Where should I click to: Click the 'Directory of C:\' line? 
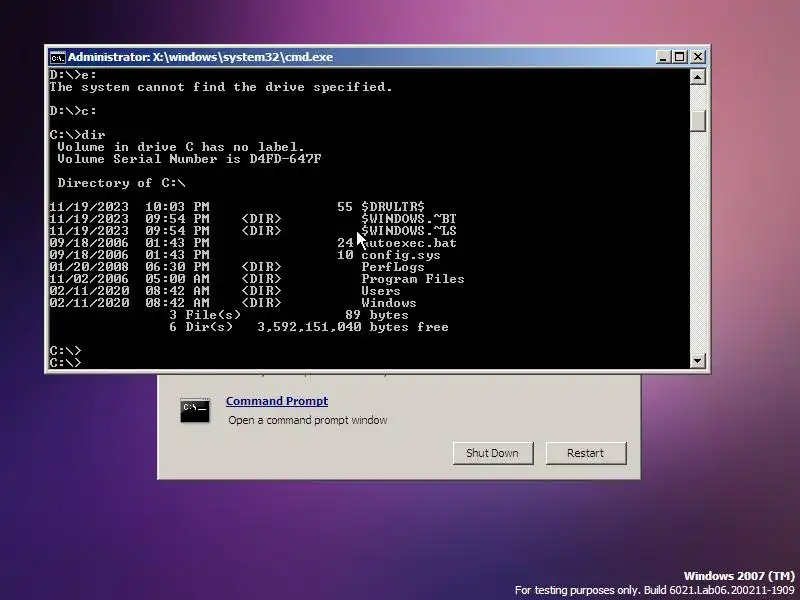[x=121, y=183]
